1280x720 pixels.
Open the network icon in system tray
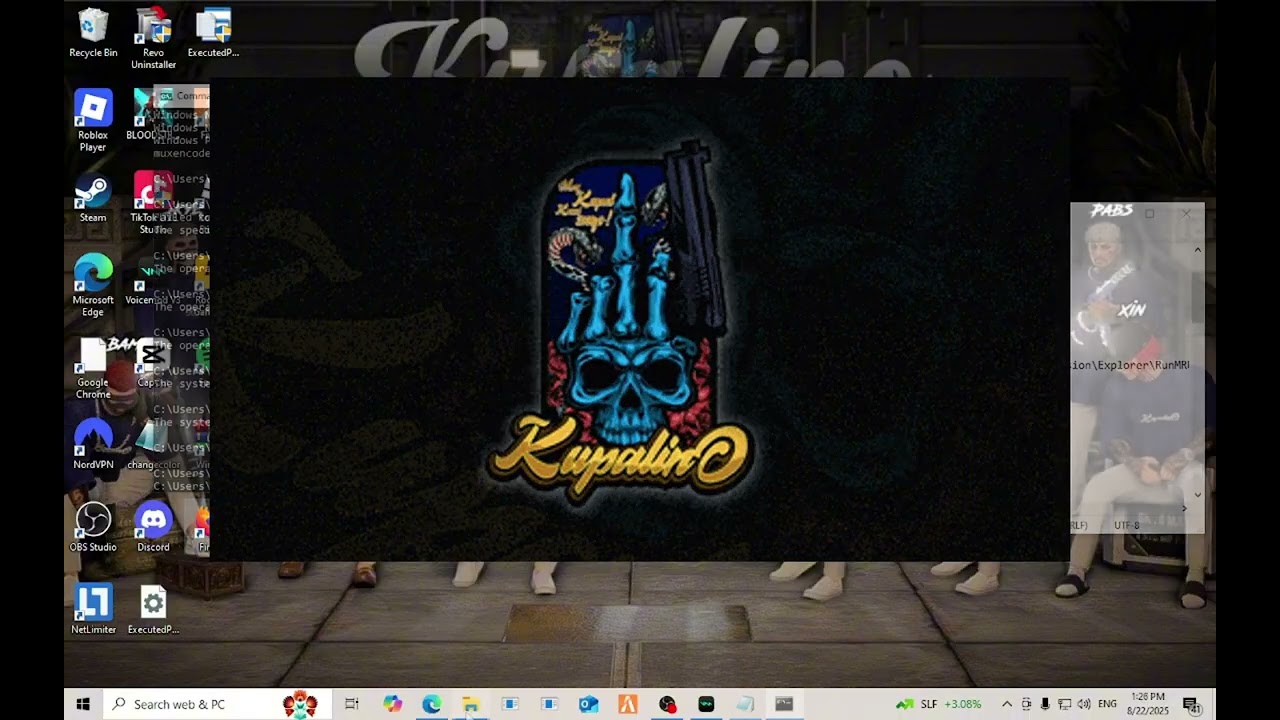click(1064, 704)
